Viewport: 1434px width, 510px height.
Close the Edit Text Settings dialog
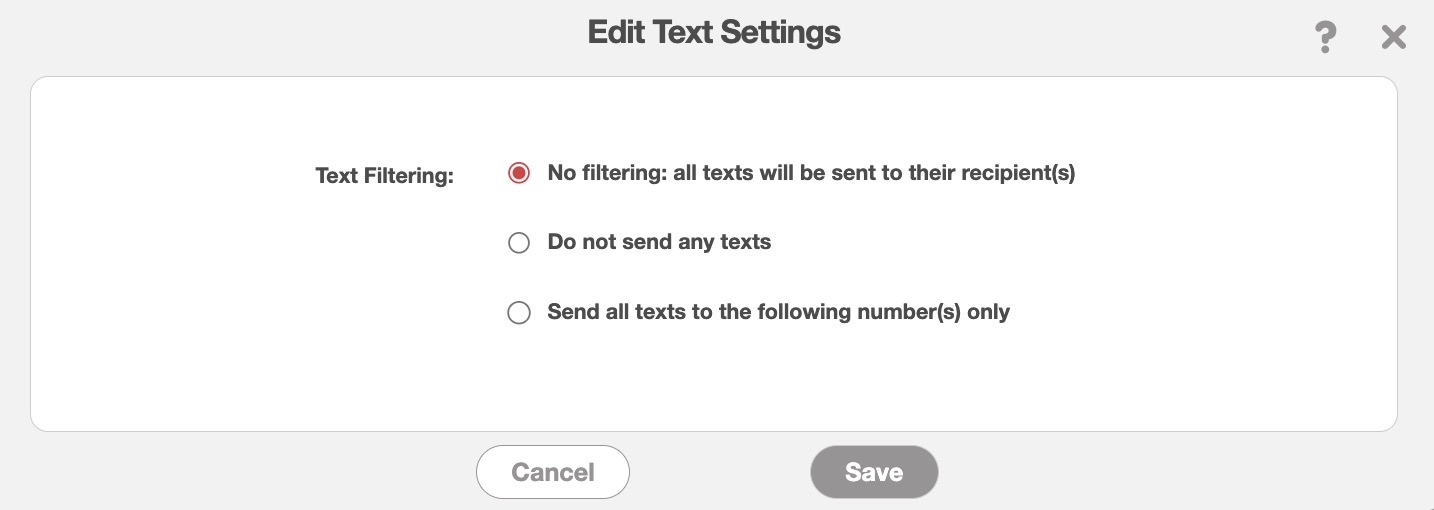pos(1393,38)
